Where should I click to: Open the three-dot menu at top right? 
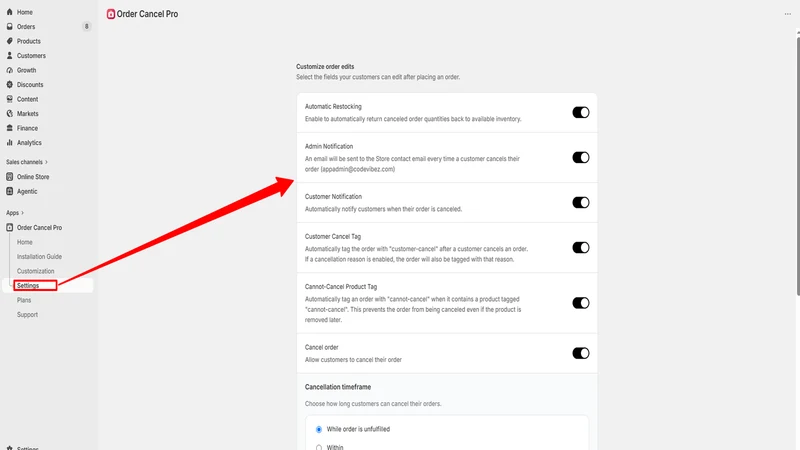[x=787, y=14]
